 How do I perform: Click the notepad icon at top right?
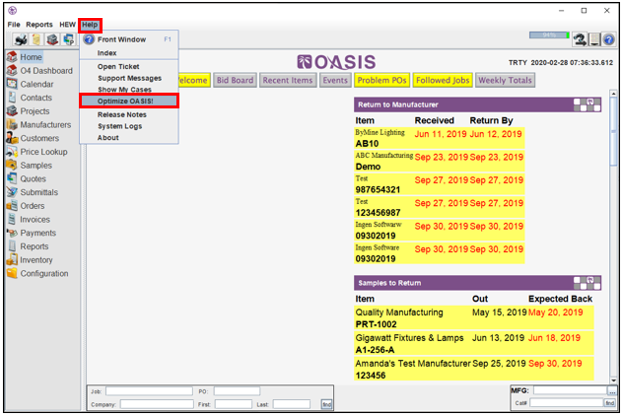click(595, 39)
